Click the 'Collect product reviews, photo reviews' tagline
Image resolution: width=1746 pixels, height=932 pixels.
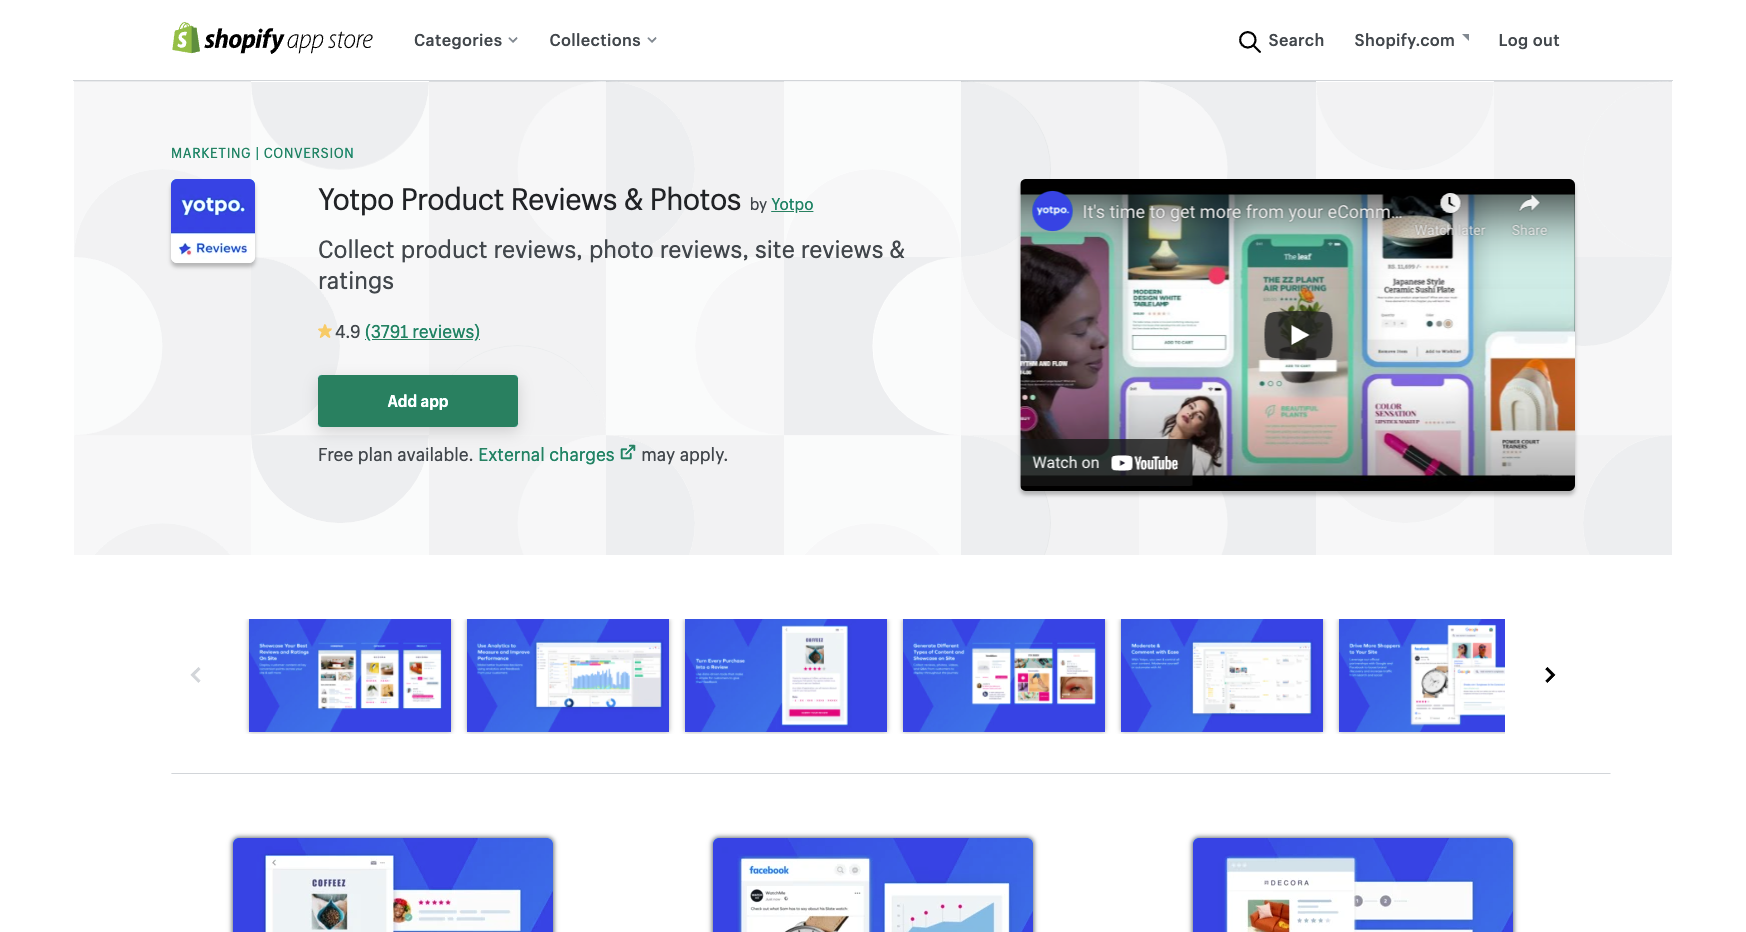(611, 265)
